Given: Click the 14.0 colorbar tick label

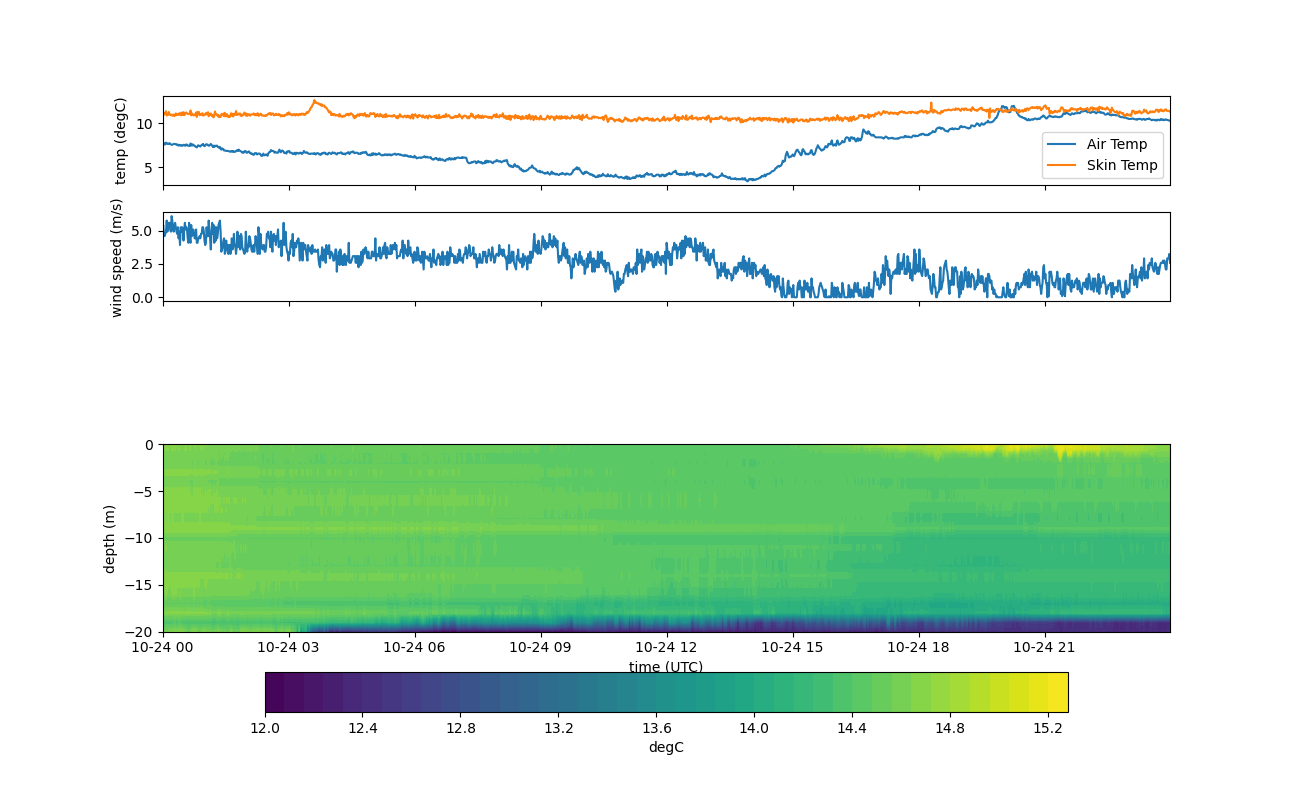Looking at the screenshot, I should [x=754, y=728].
